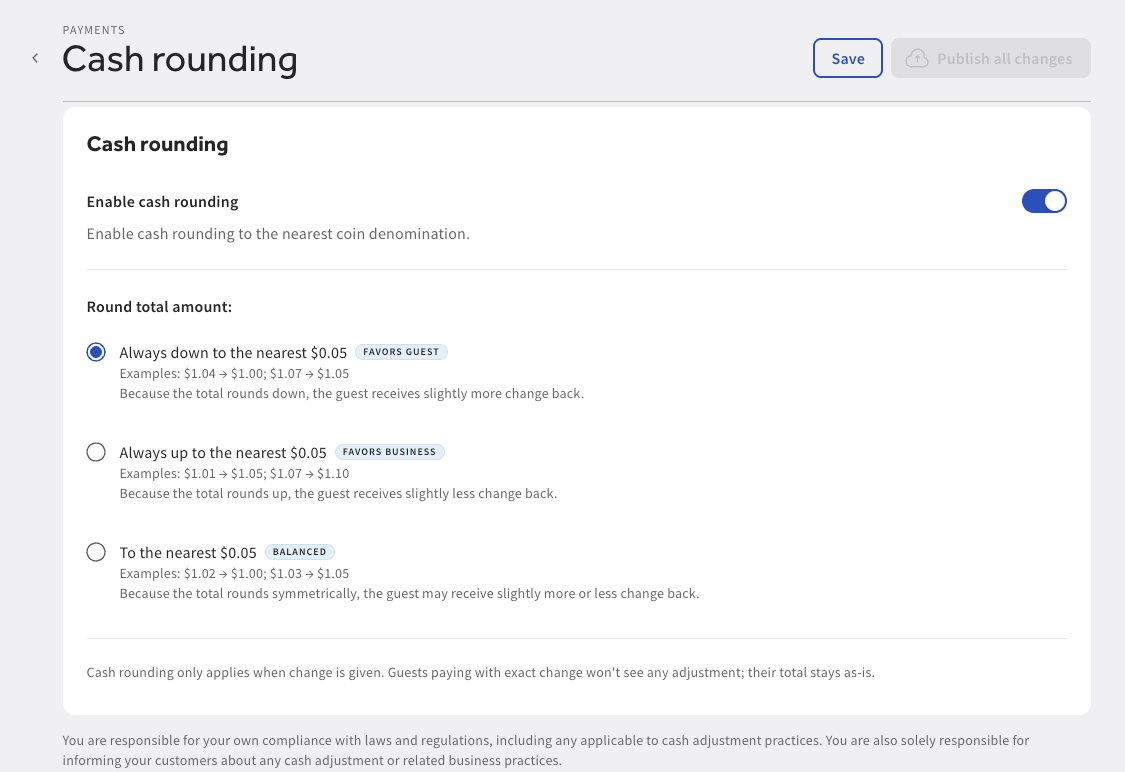The height and width of the screenshot is (772, 1125).
Task: Click the compliance responsibility disclaimer text
Action: [x=545, y=750]
